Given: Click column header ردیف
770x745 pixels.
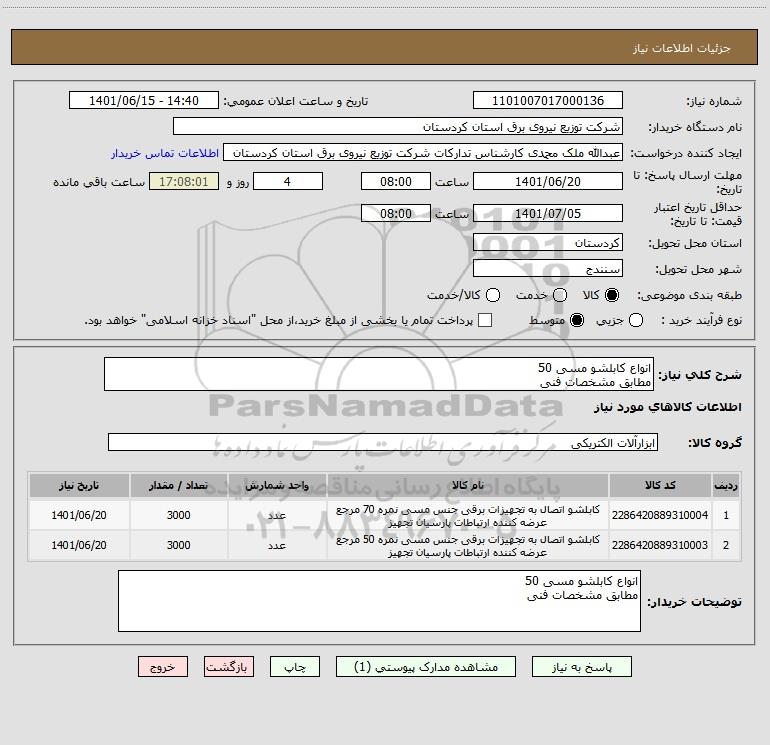Looking at the screenshot, I should click(726, 485).
